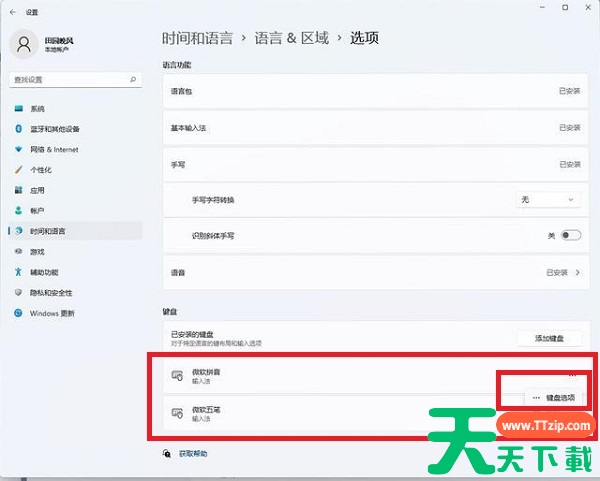This screenshot has width=600, height=481.
Task: Click the search magnifier icon
Action: (x=133, y=80)
